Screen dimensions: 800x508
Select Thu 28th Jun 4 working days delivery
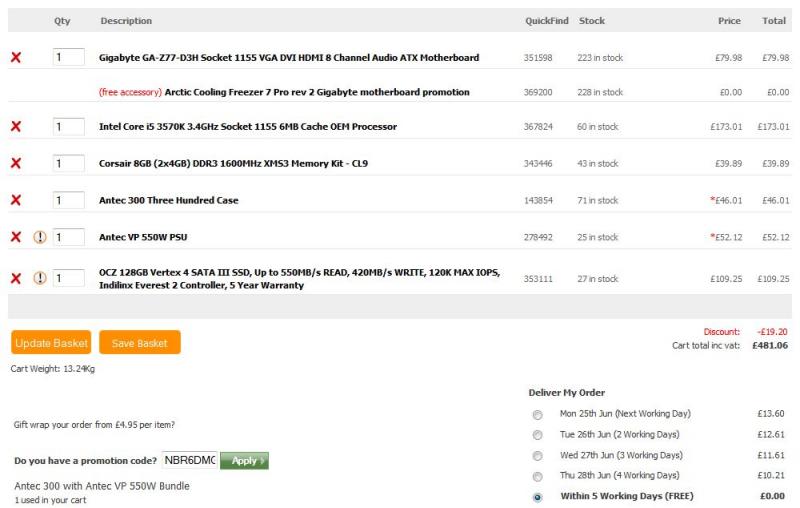[537, 476]
